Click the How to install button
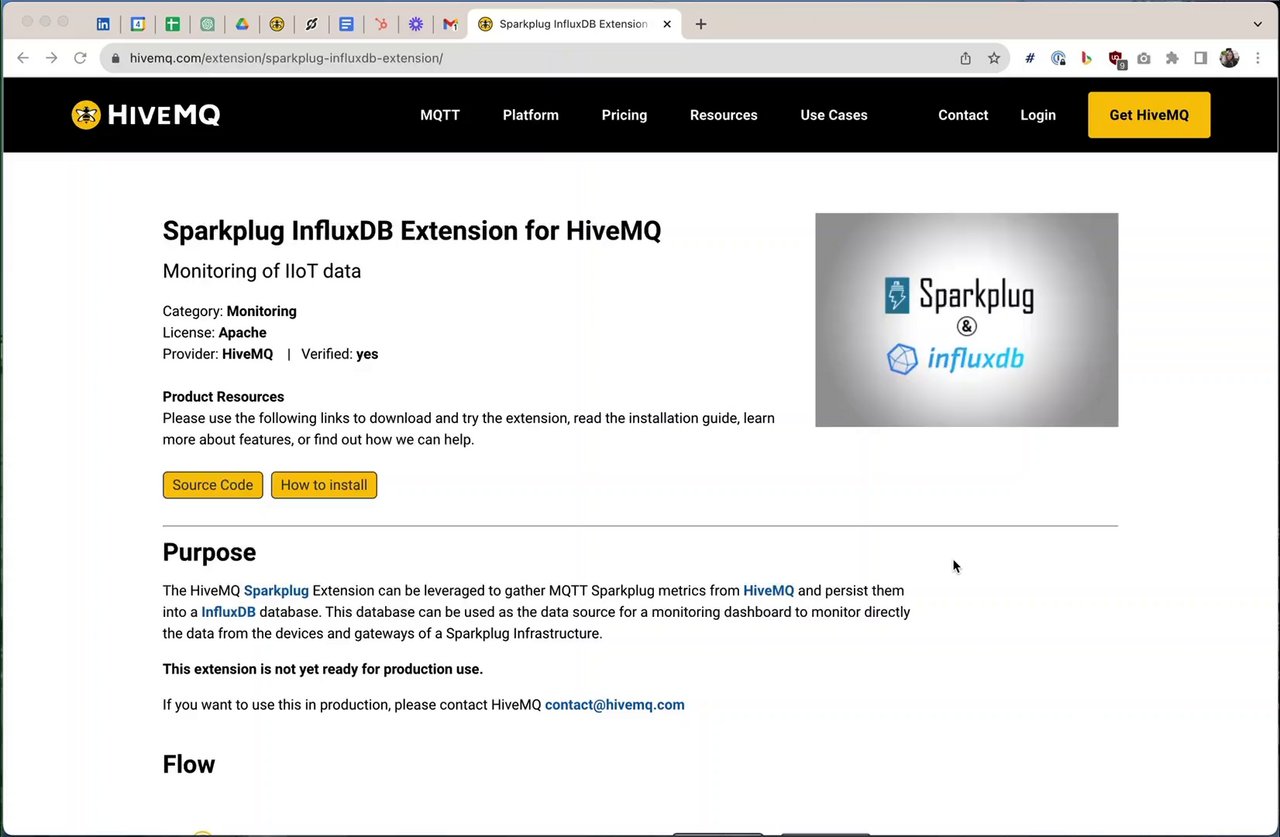 click(x=324, y=485)
